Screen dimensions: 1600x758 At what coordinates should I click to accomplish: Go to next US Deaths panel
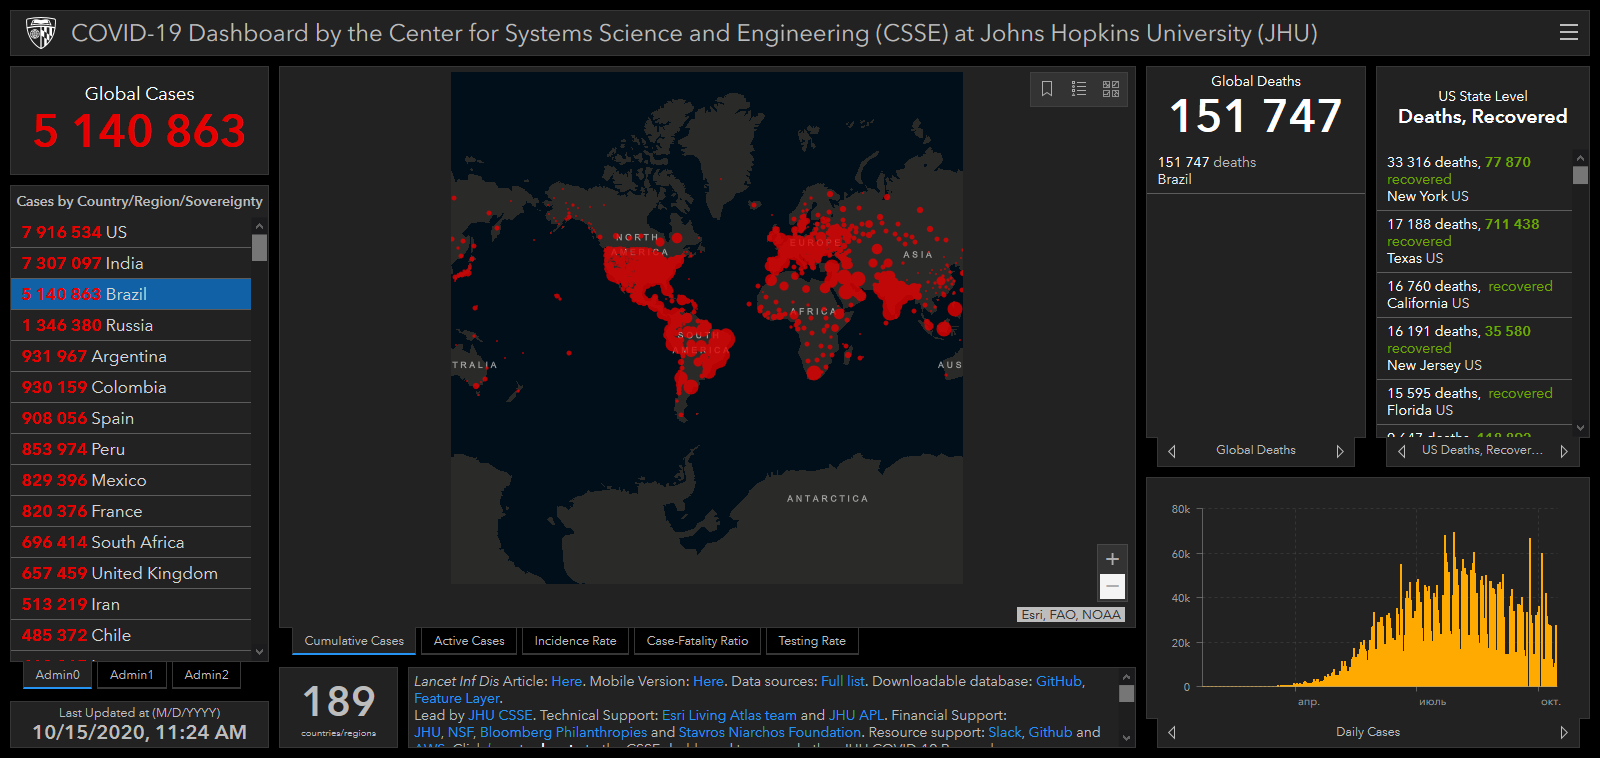pos(1564,451)
